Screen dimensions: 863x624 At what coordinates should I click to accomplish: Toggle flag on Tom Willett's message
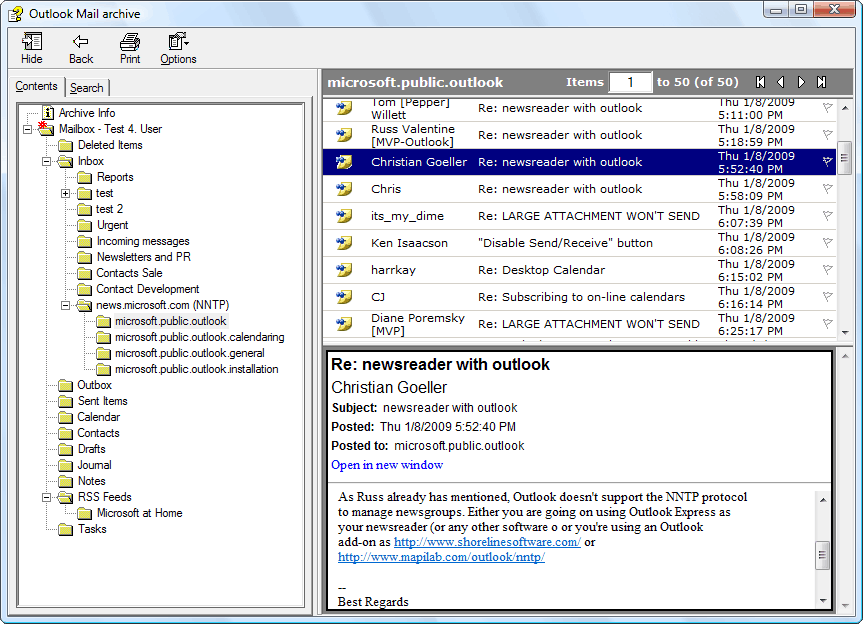point(827,107)
